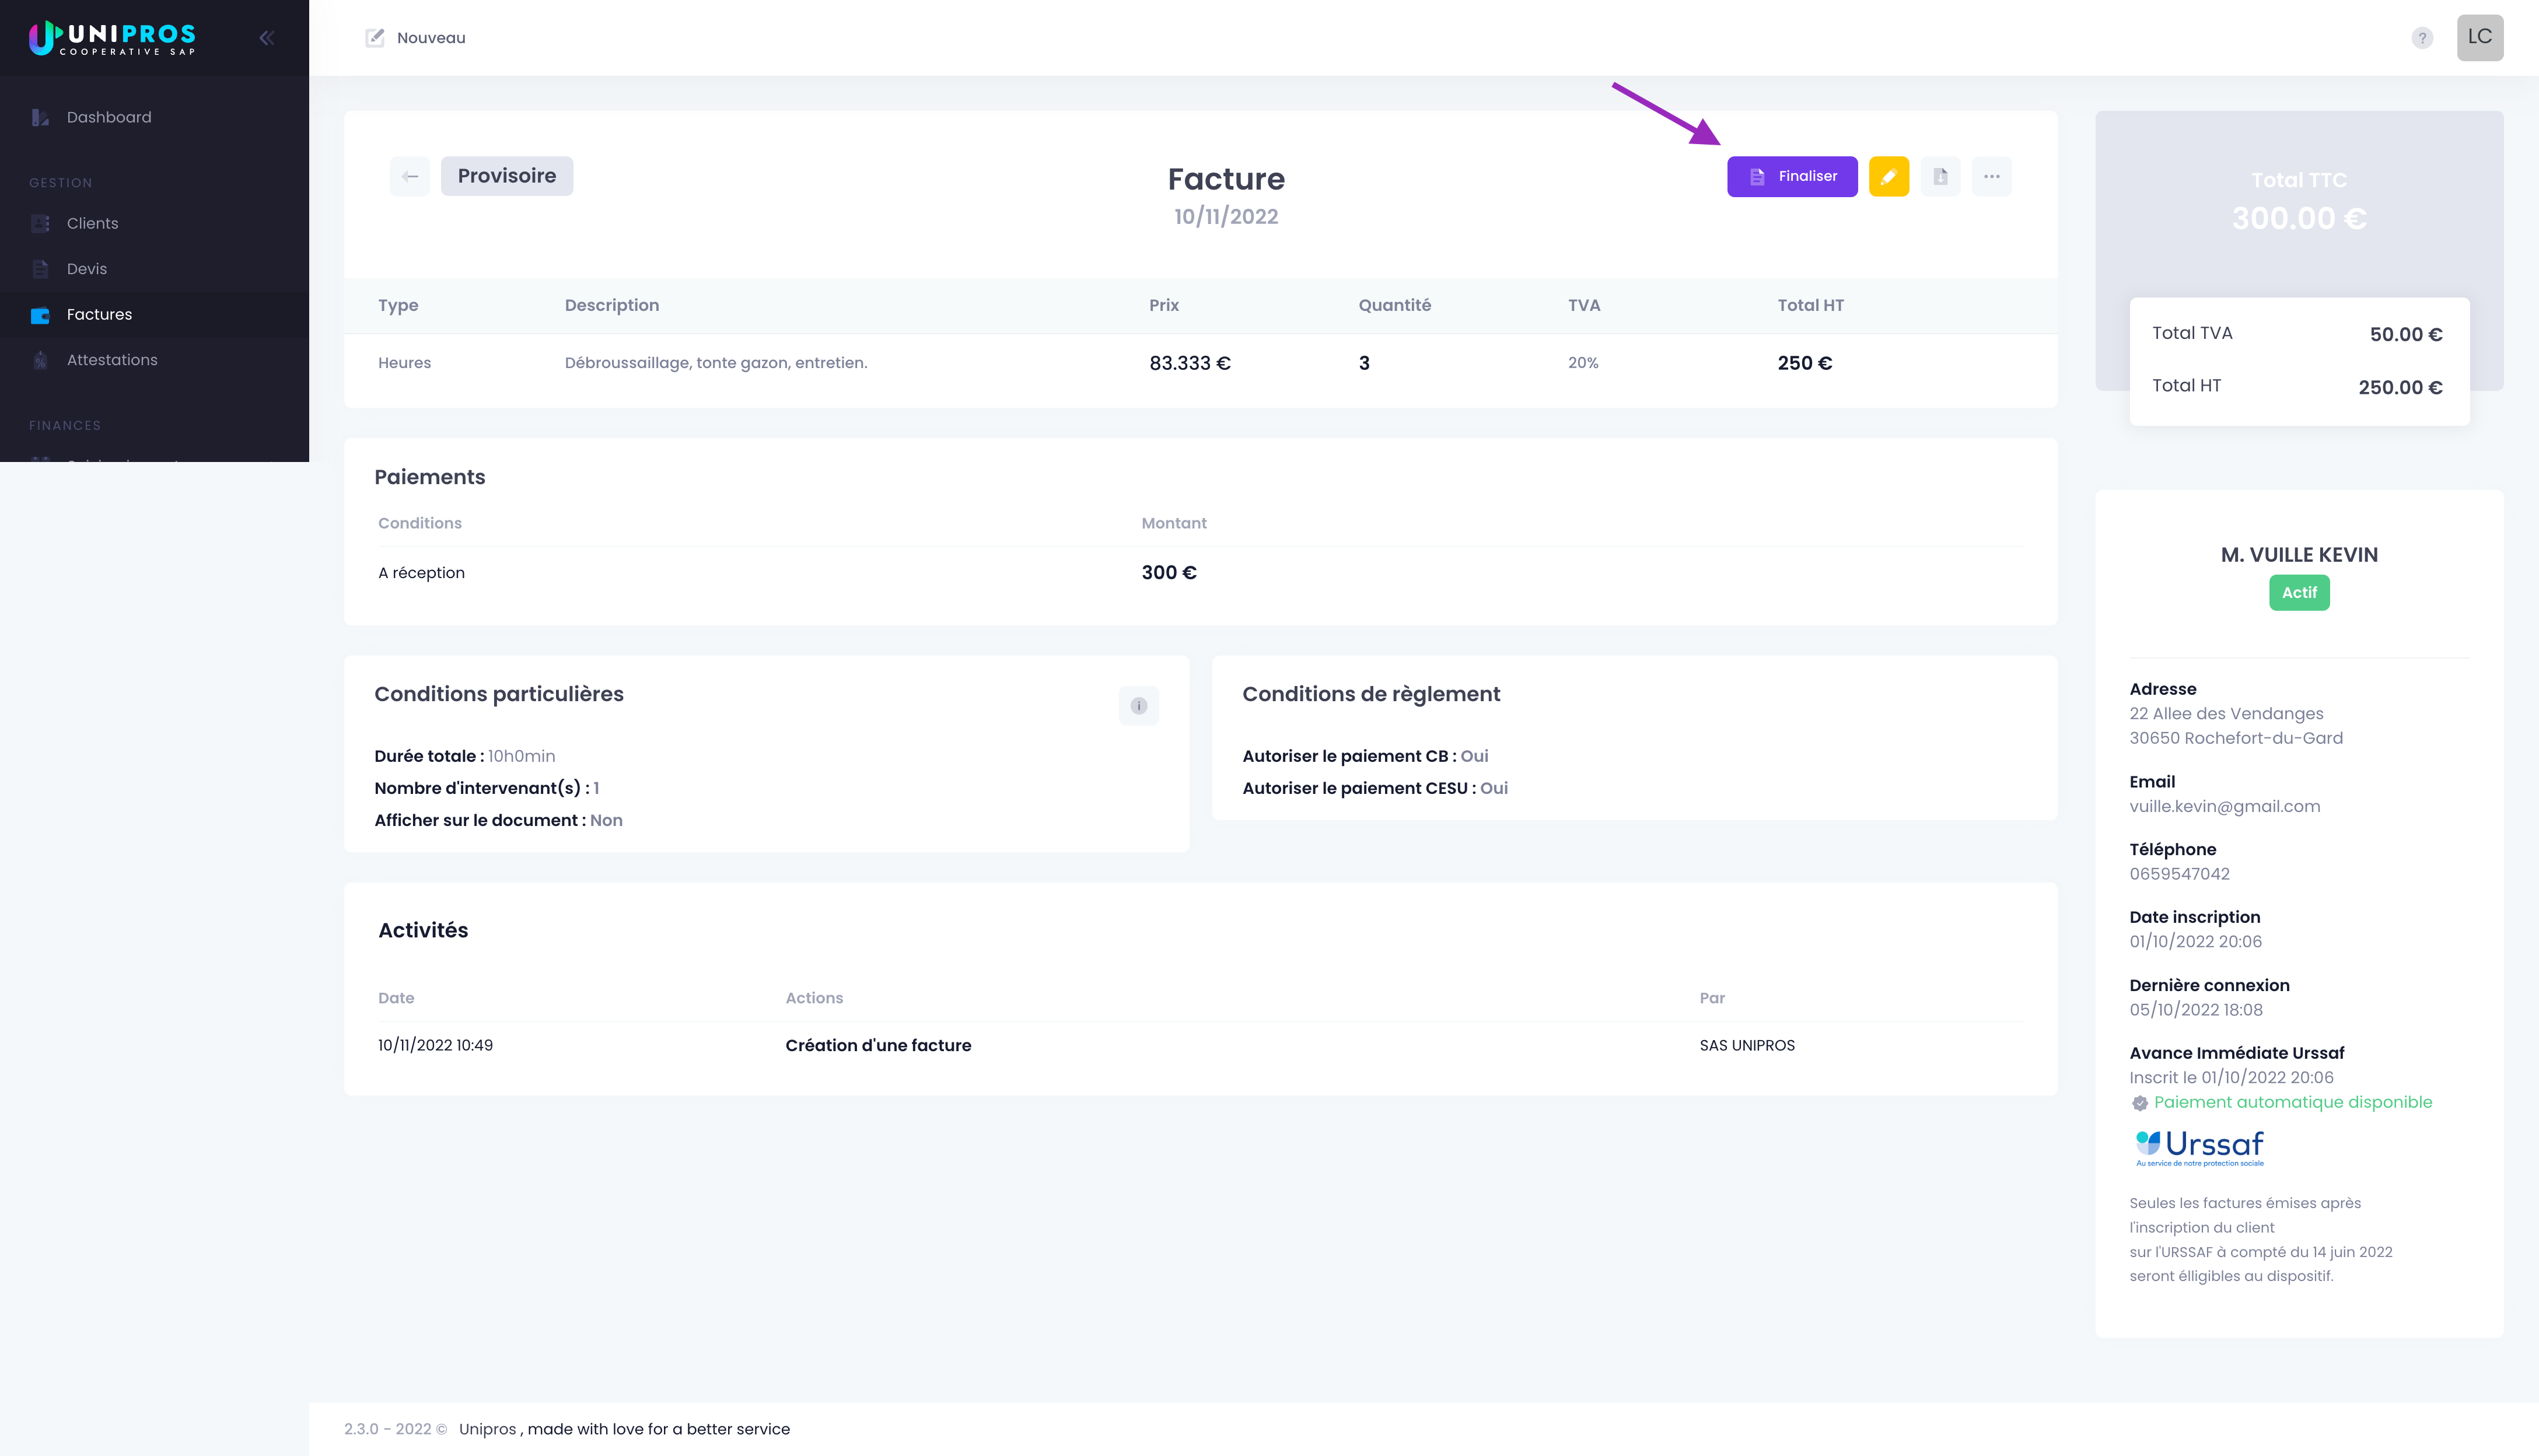Click the verified badge icon by Paiement automatique
2539x1456 pixels.
coord(2139,1103)
